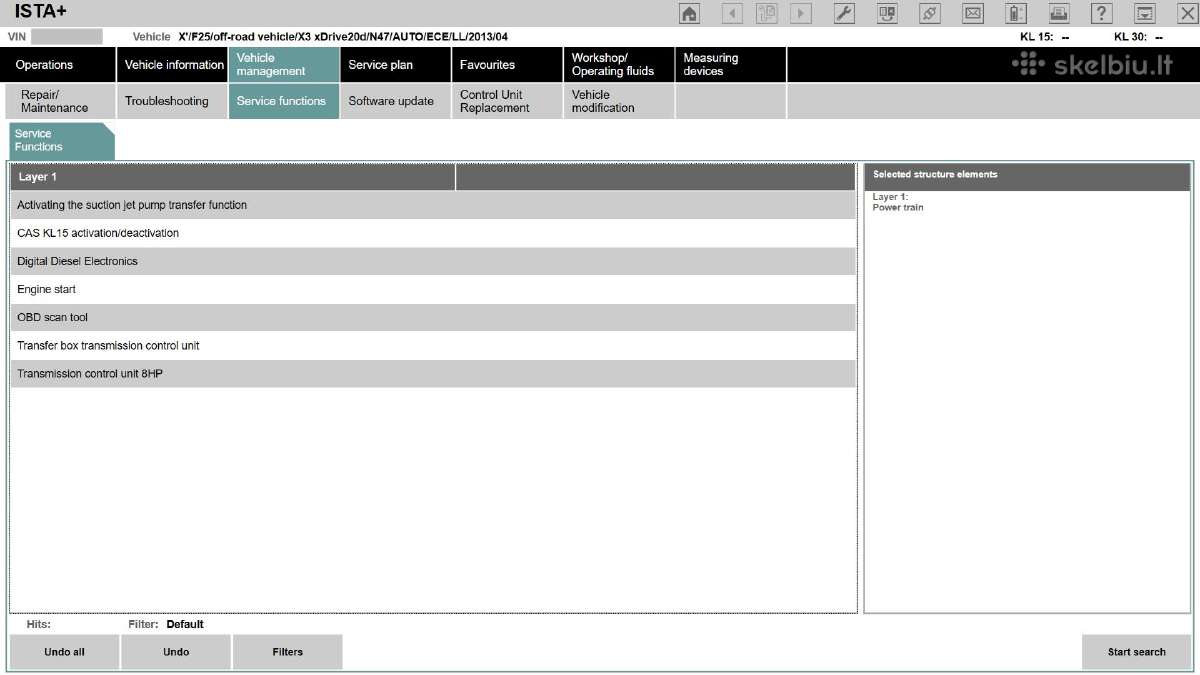Click the back arrow navigation icon
Image resolution: width=1200 pixels, height=675 pixels.
pyautogui.click(x=732, y=13)
